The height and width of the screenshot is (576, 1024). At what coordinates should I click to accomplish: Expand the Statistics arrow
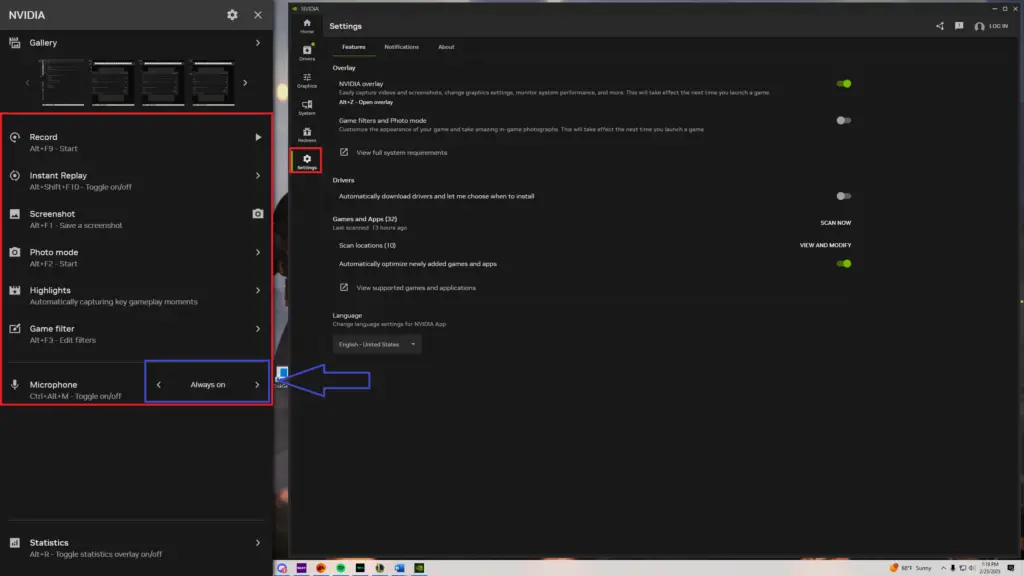(x=258, y=543)
